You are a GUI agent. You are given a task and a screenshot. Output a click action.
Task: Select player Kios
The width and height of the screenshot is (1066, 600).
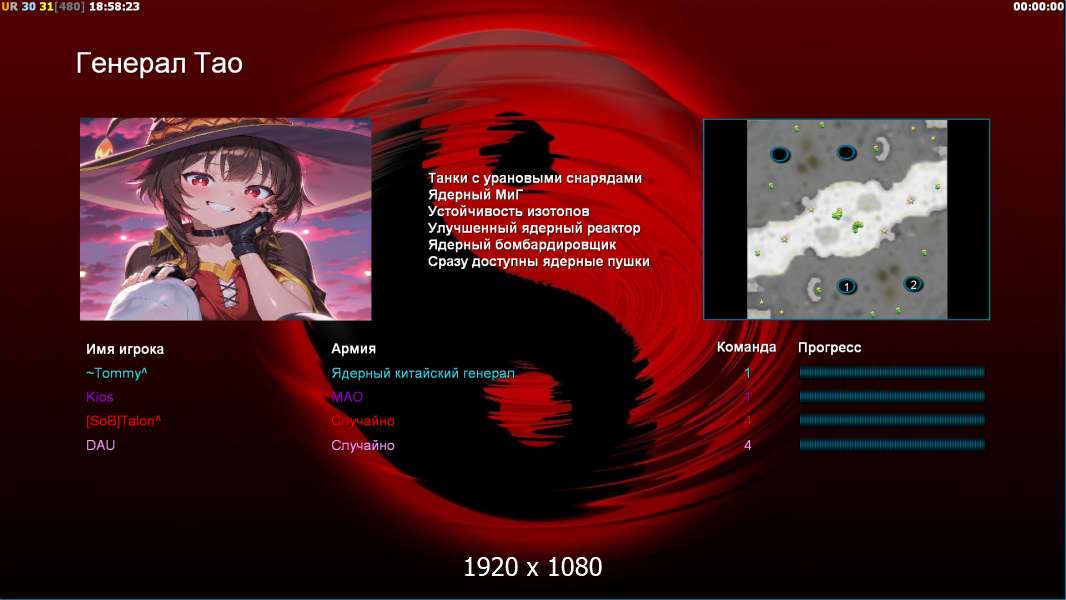[x=99, y=397]
